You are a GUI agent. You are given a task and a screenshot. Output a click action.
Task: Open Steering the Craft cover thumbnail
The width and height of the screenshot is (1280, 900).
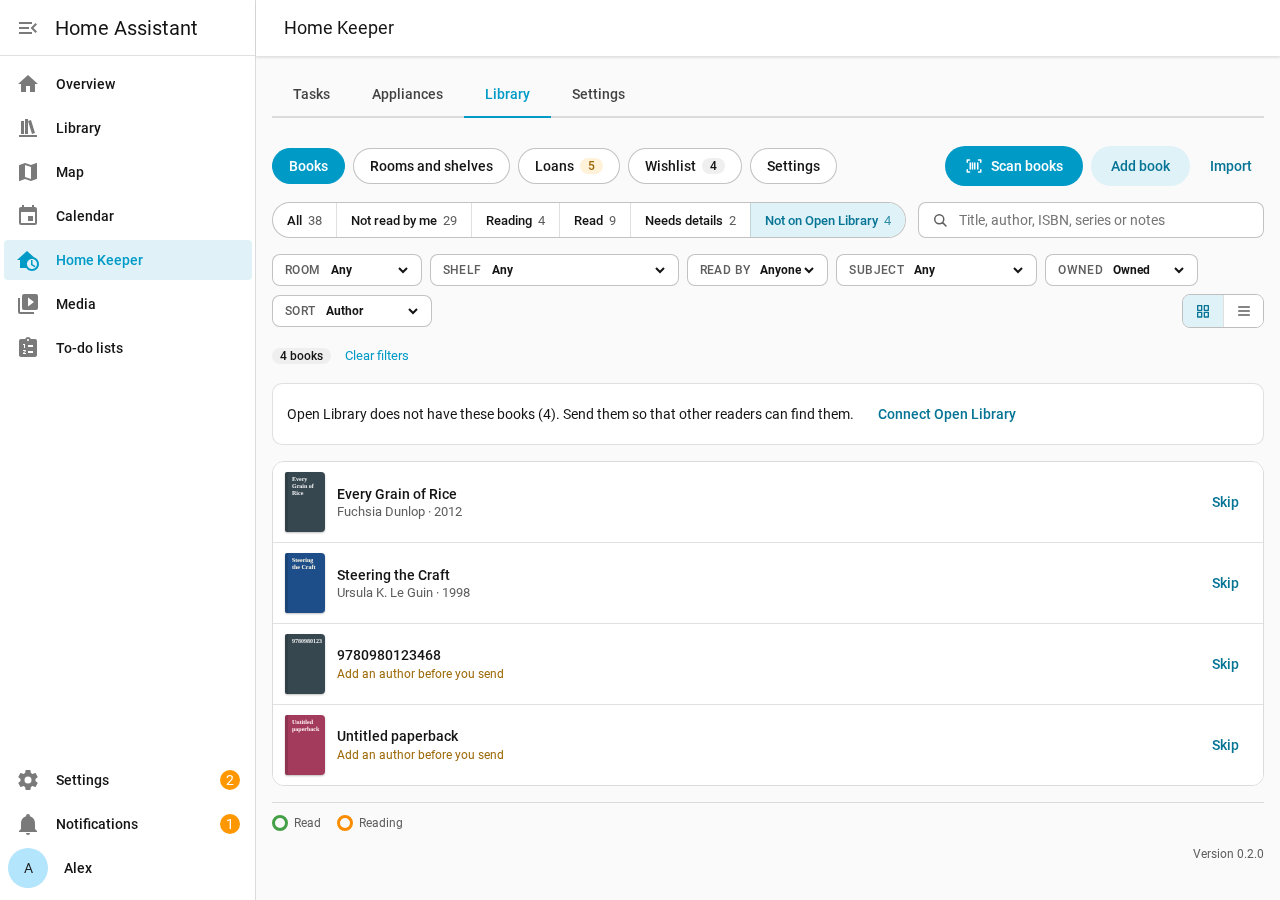(x=305, y=583)
